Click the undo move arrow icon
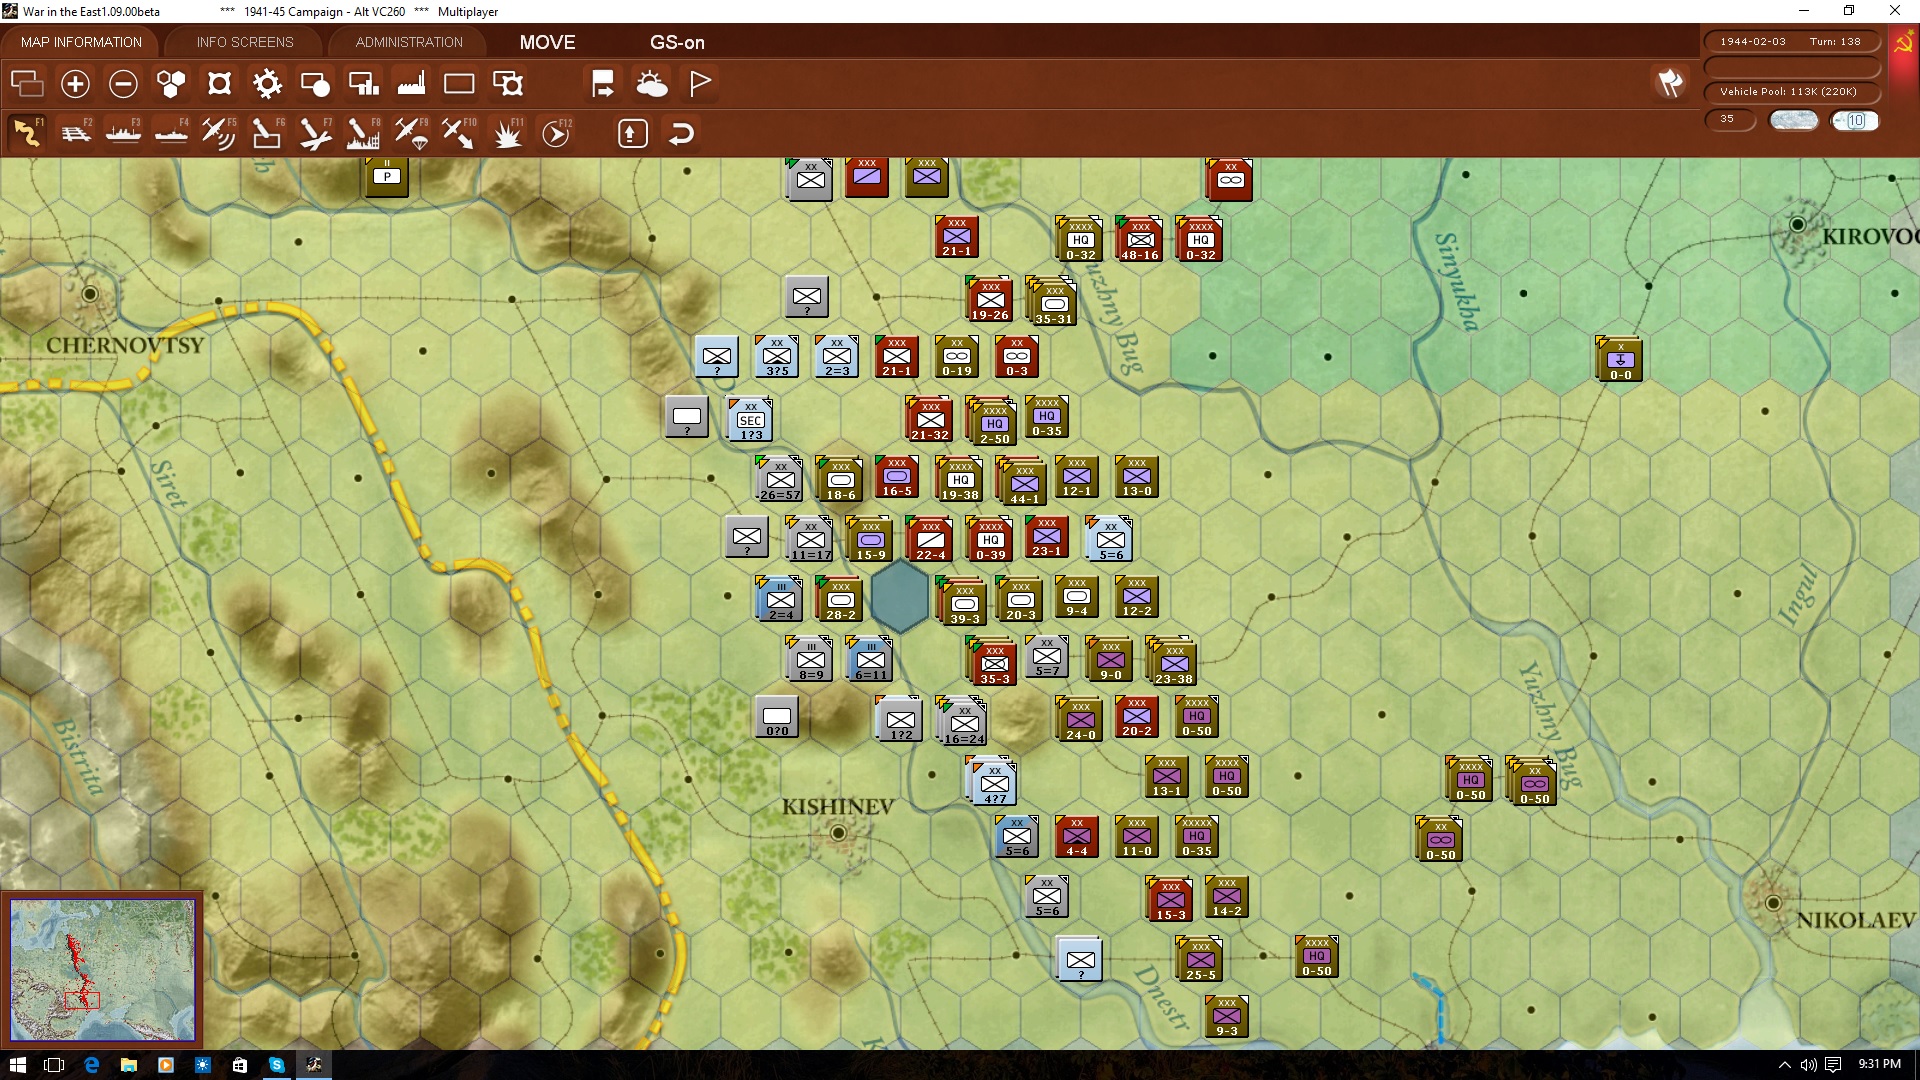This screenshot has width=1920, height=1080. [x=681, y=133]
